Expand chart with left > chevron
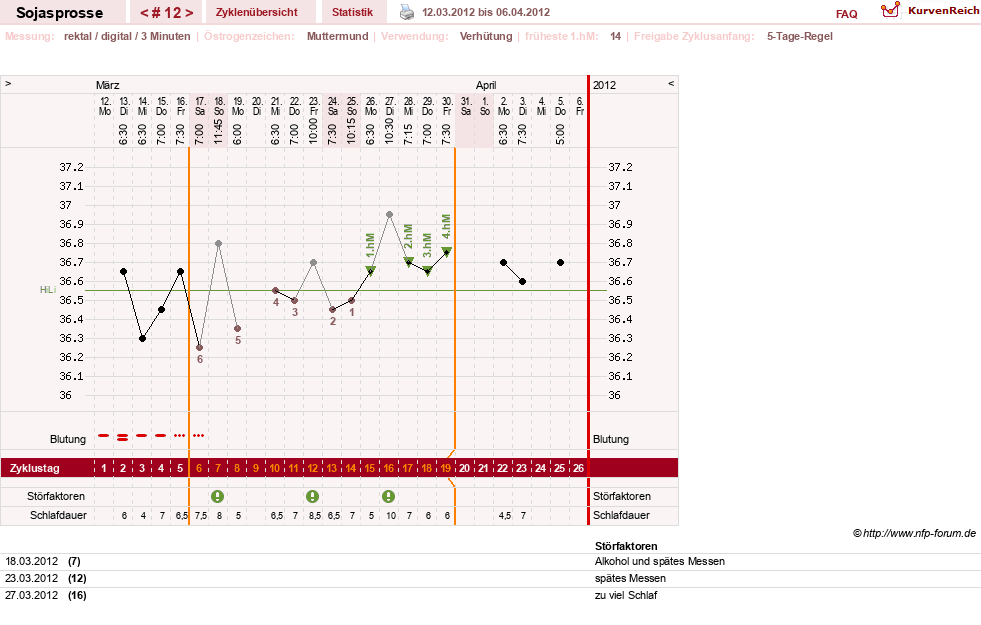 (x=8, y=83)
